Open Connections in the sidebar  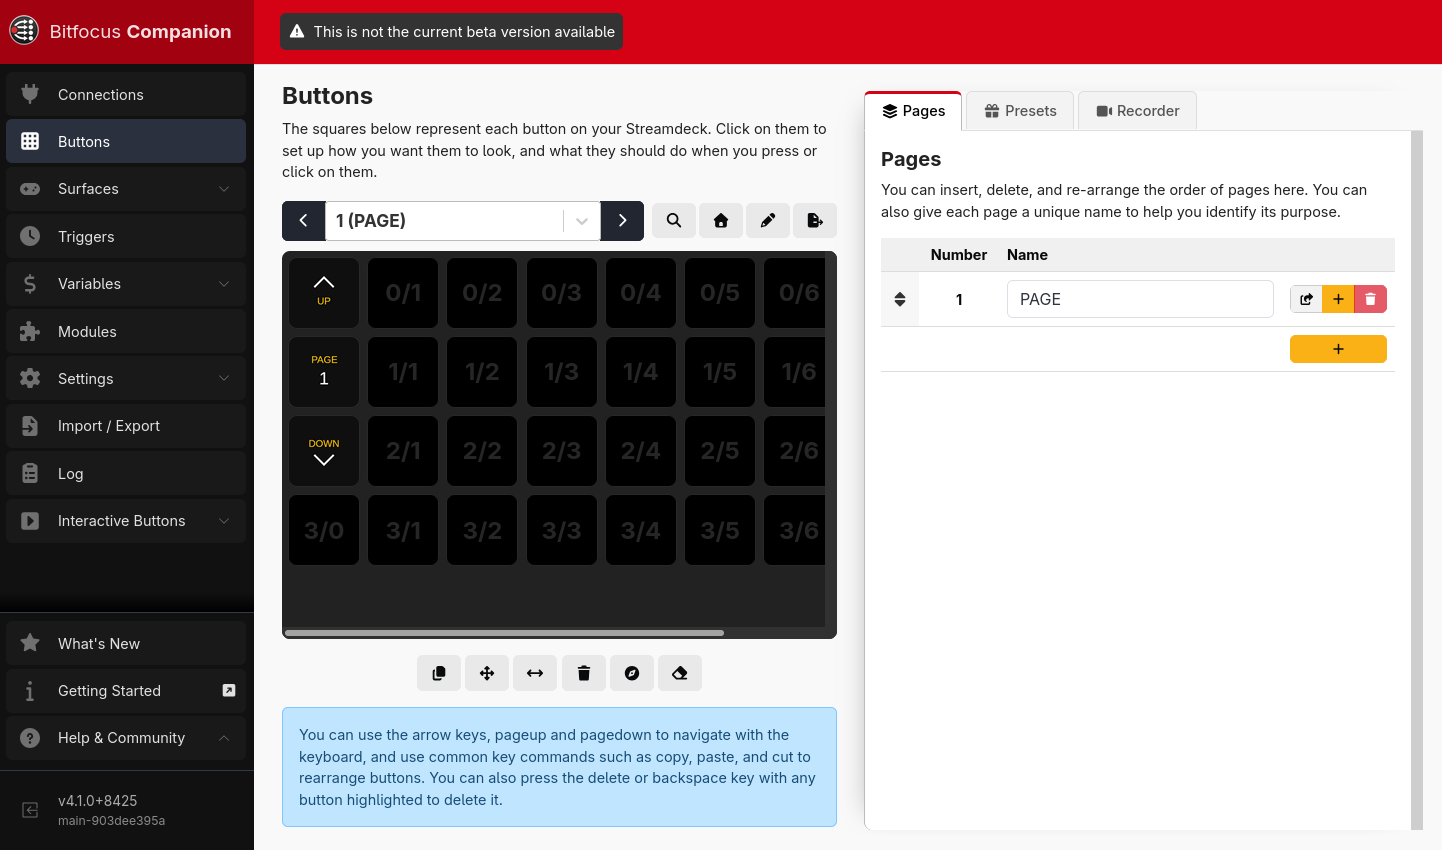pos(126,94)
